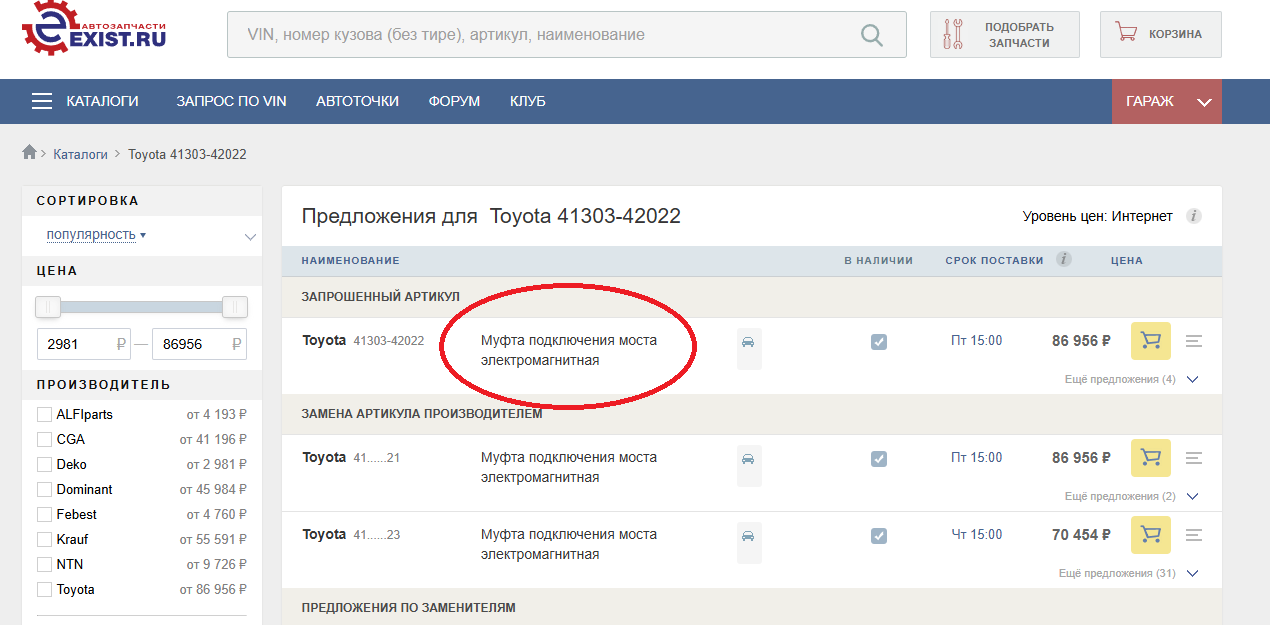Click the Предложения по заменителям section heading
The height and width of the screenshot is (625, 1270).
pyautogui.click(x=408, y=608)
